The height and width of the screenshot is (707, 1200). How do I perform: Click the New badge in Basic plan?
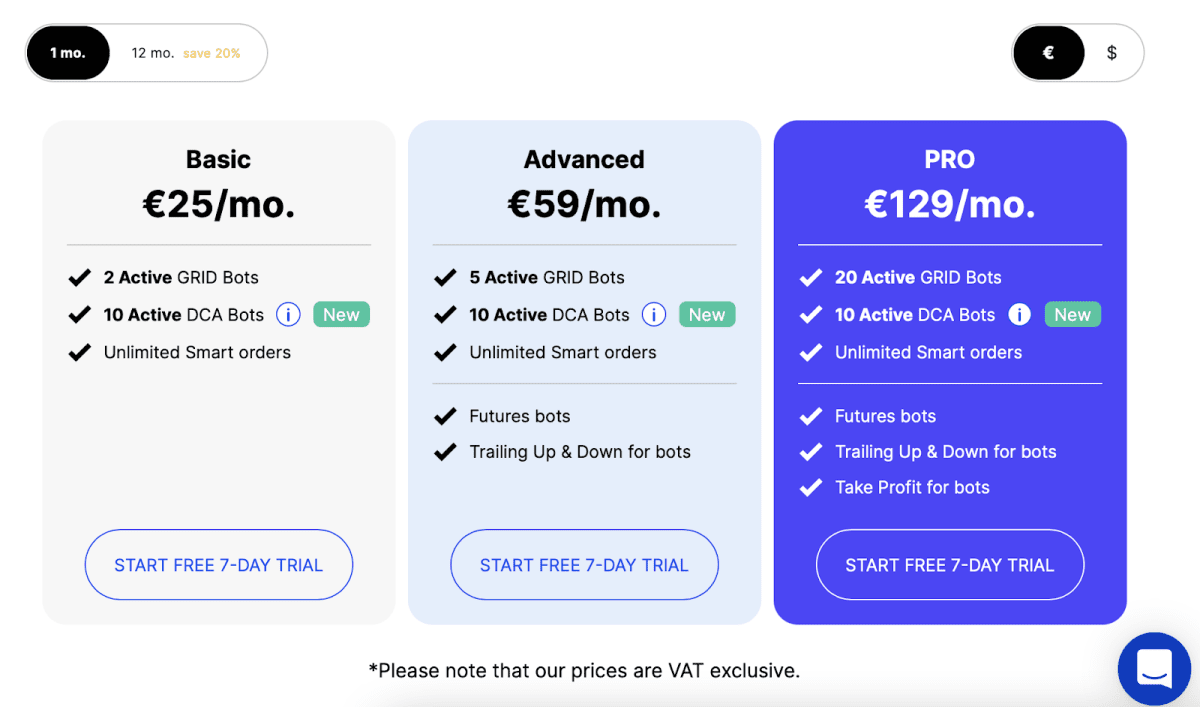(341, 315)
